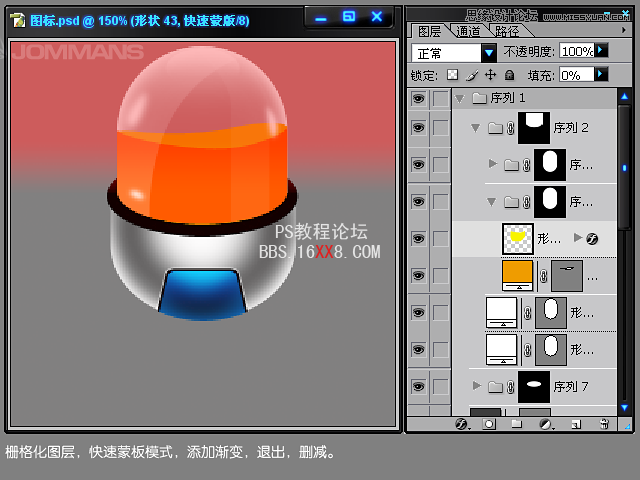Enable lock transparent pixels
Viewport: 640px width, 480px height.
tap(452, 75)
